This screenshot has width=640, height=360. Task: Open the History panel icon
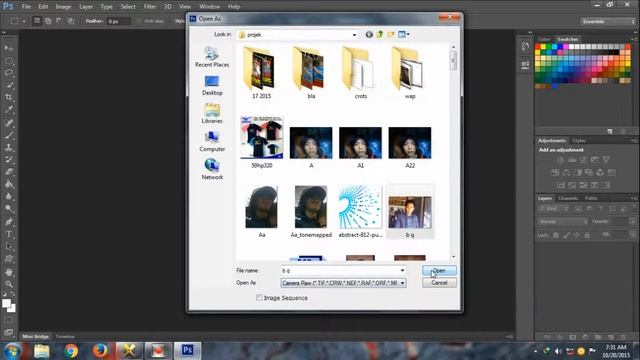[x=525, y=47]
